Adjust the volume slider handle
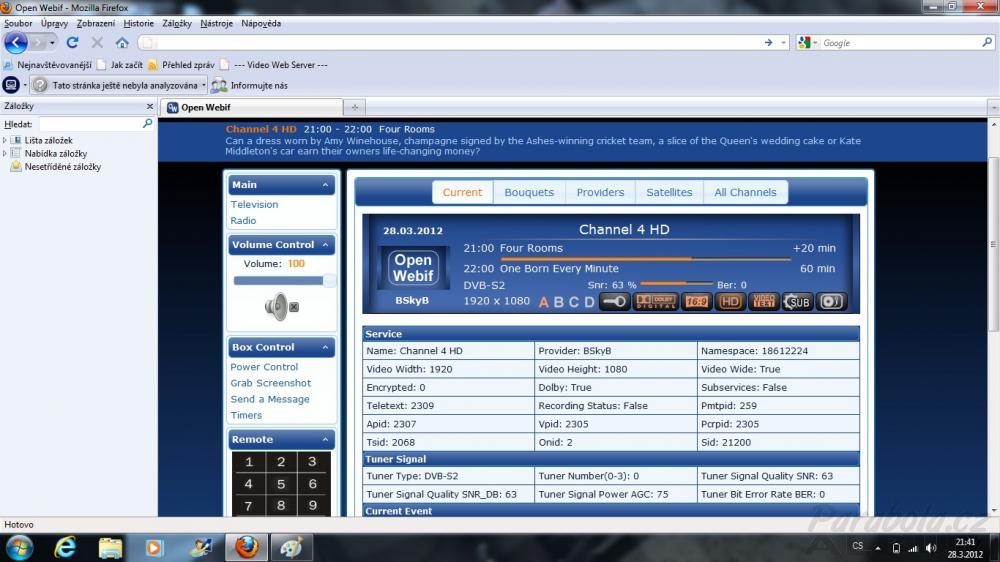The width and height of the screenshot is (1000, 562). [329, 281]
